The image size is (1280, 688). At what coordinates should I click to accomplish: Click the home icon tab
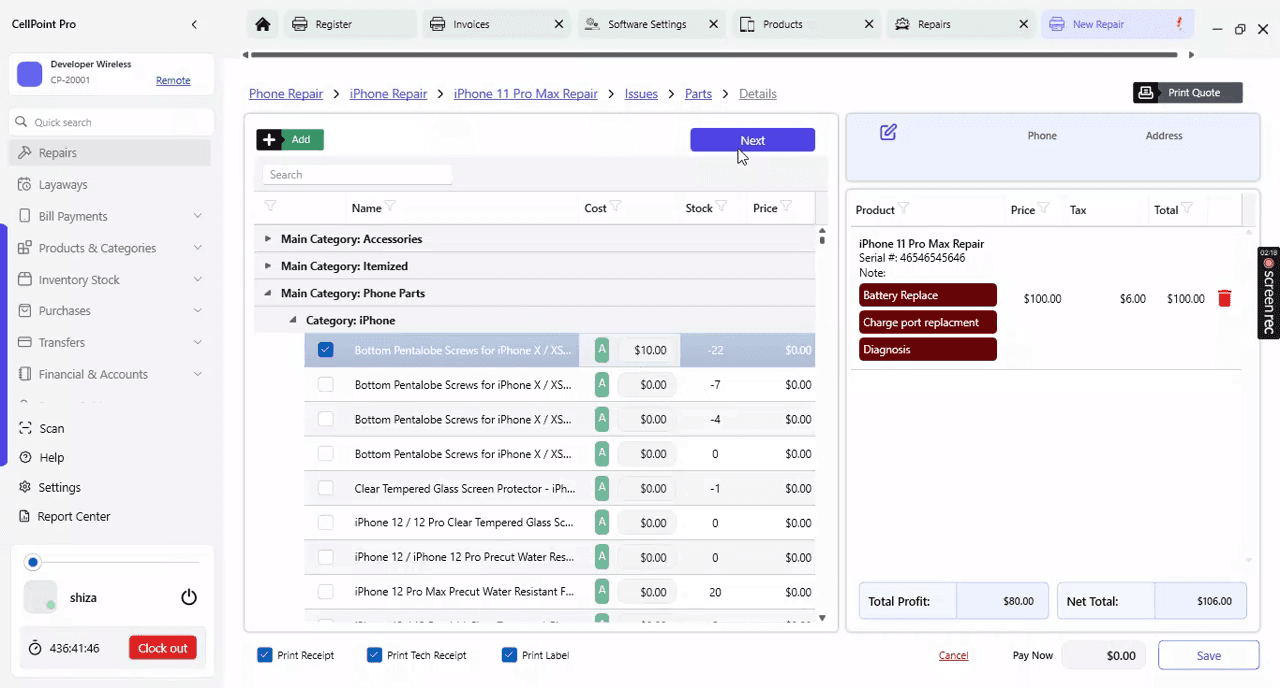263,24
